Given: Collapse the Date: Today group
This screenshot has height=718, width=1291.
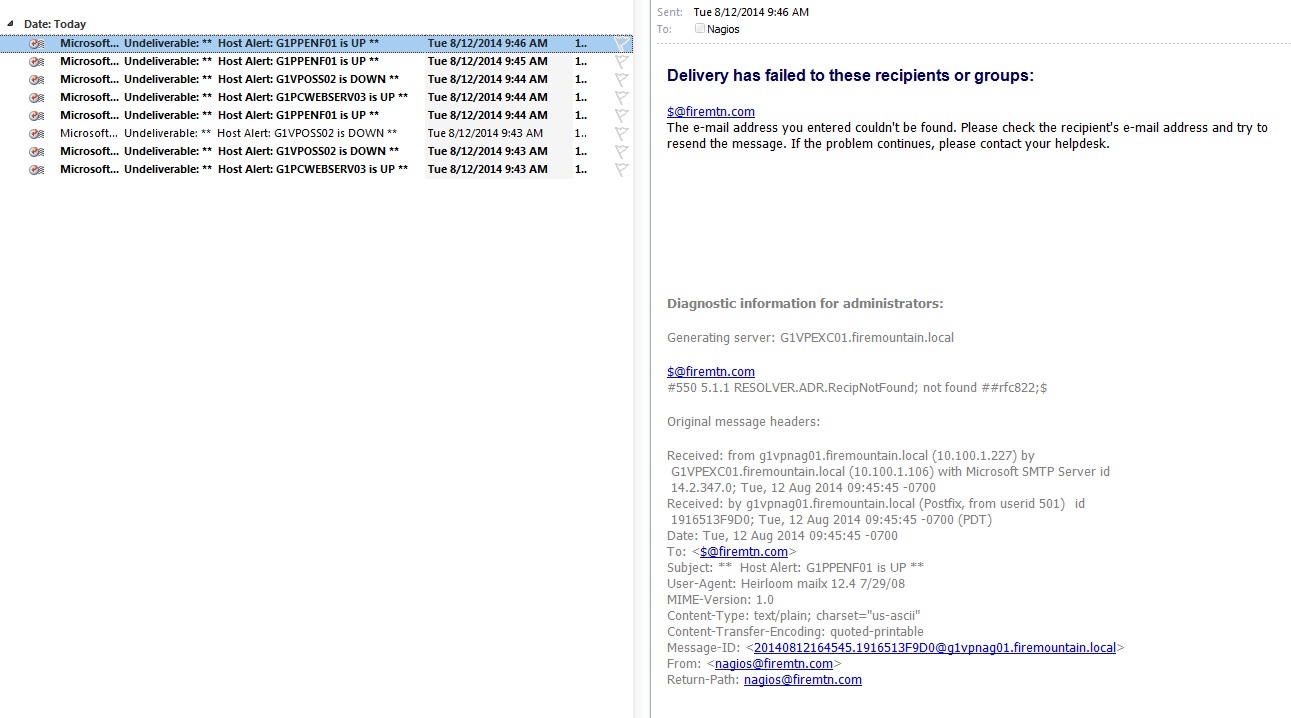Looking at the screenshot, I should pos(11,23).
